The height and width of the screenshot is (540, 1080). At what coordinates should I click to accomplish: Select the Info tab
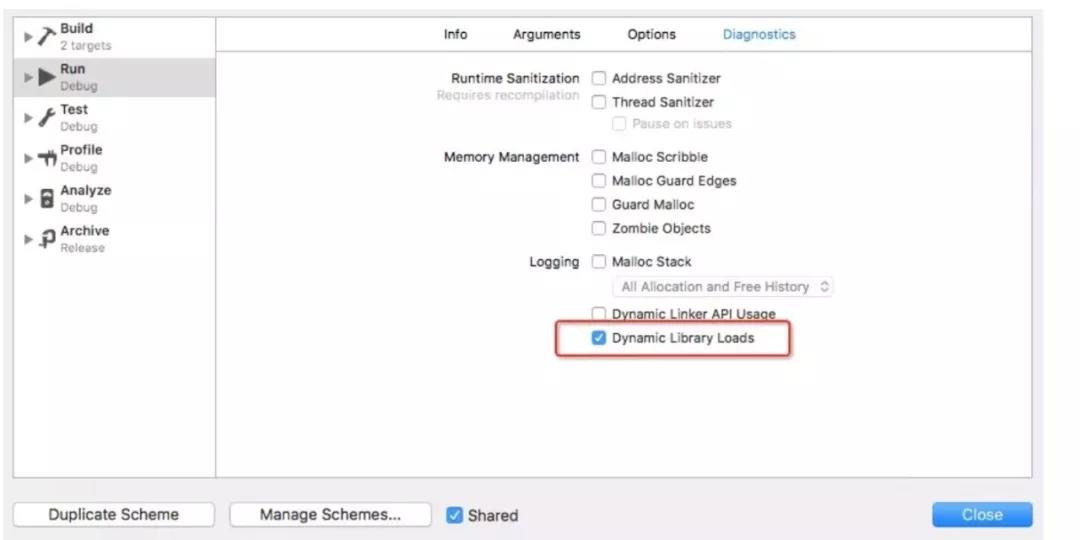point(455,34)
